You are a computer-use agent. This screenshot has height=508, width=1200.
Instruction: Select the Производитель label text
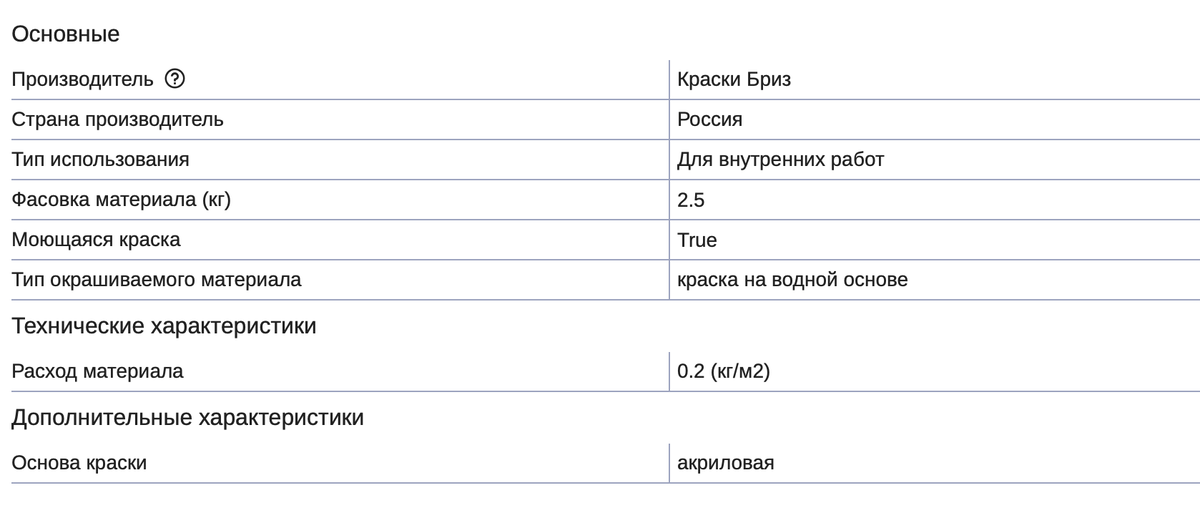click(83, 80)
